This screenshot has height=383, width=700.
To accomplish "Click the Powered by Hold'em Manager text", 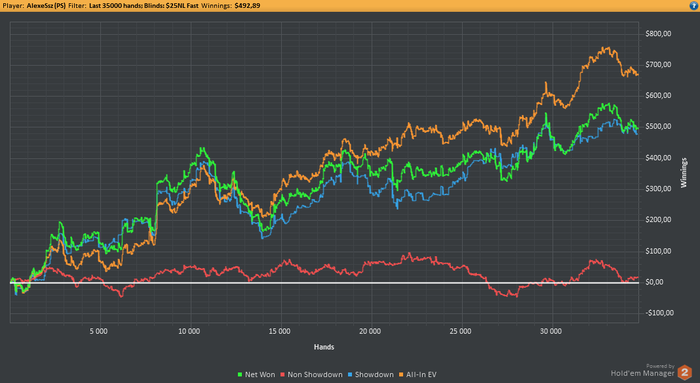I will click(643, 371).
